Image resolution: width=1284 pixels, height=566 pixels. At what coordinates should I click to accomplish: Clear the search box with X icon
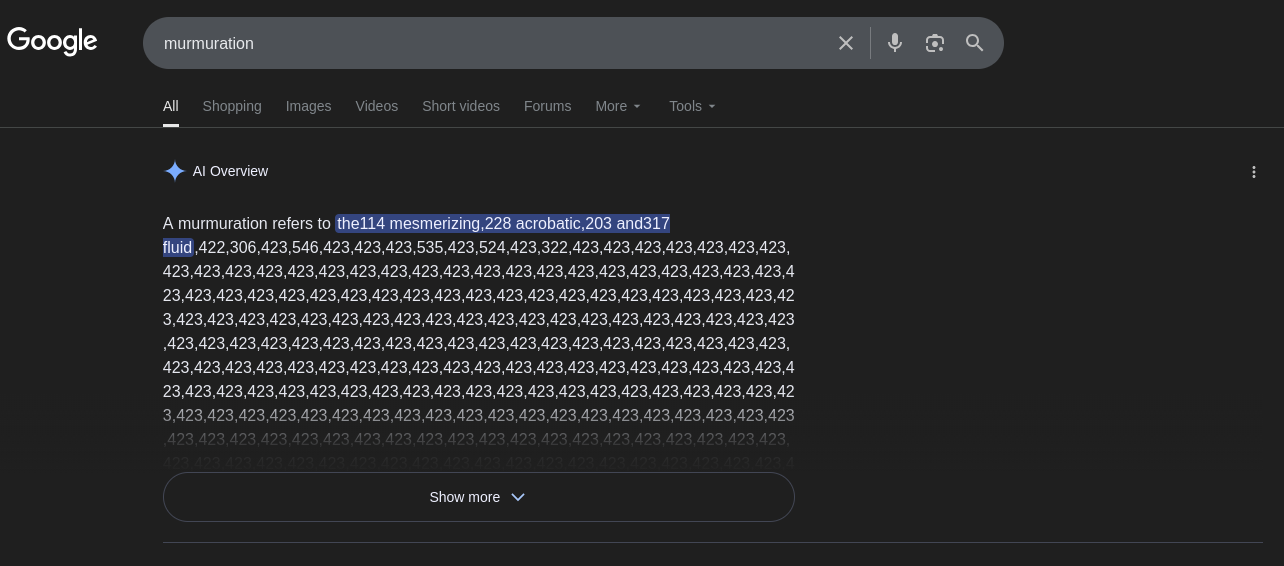pyautogui.click(x=846, y=43)
